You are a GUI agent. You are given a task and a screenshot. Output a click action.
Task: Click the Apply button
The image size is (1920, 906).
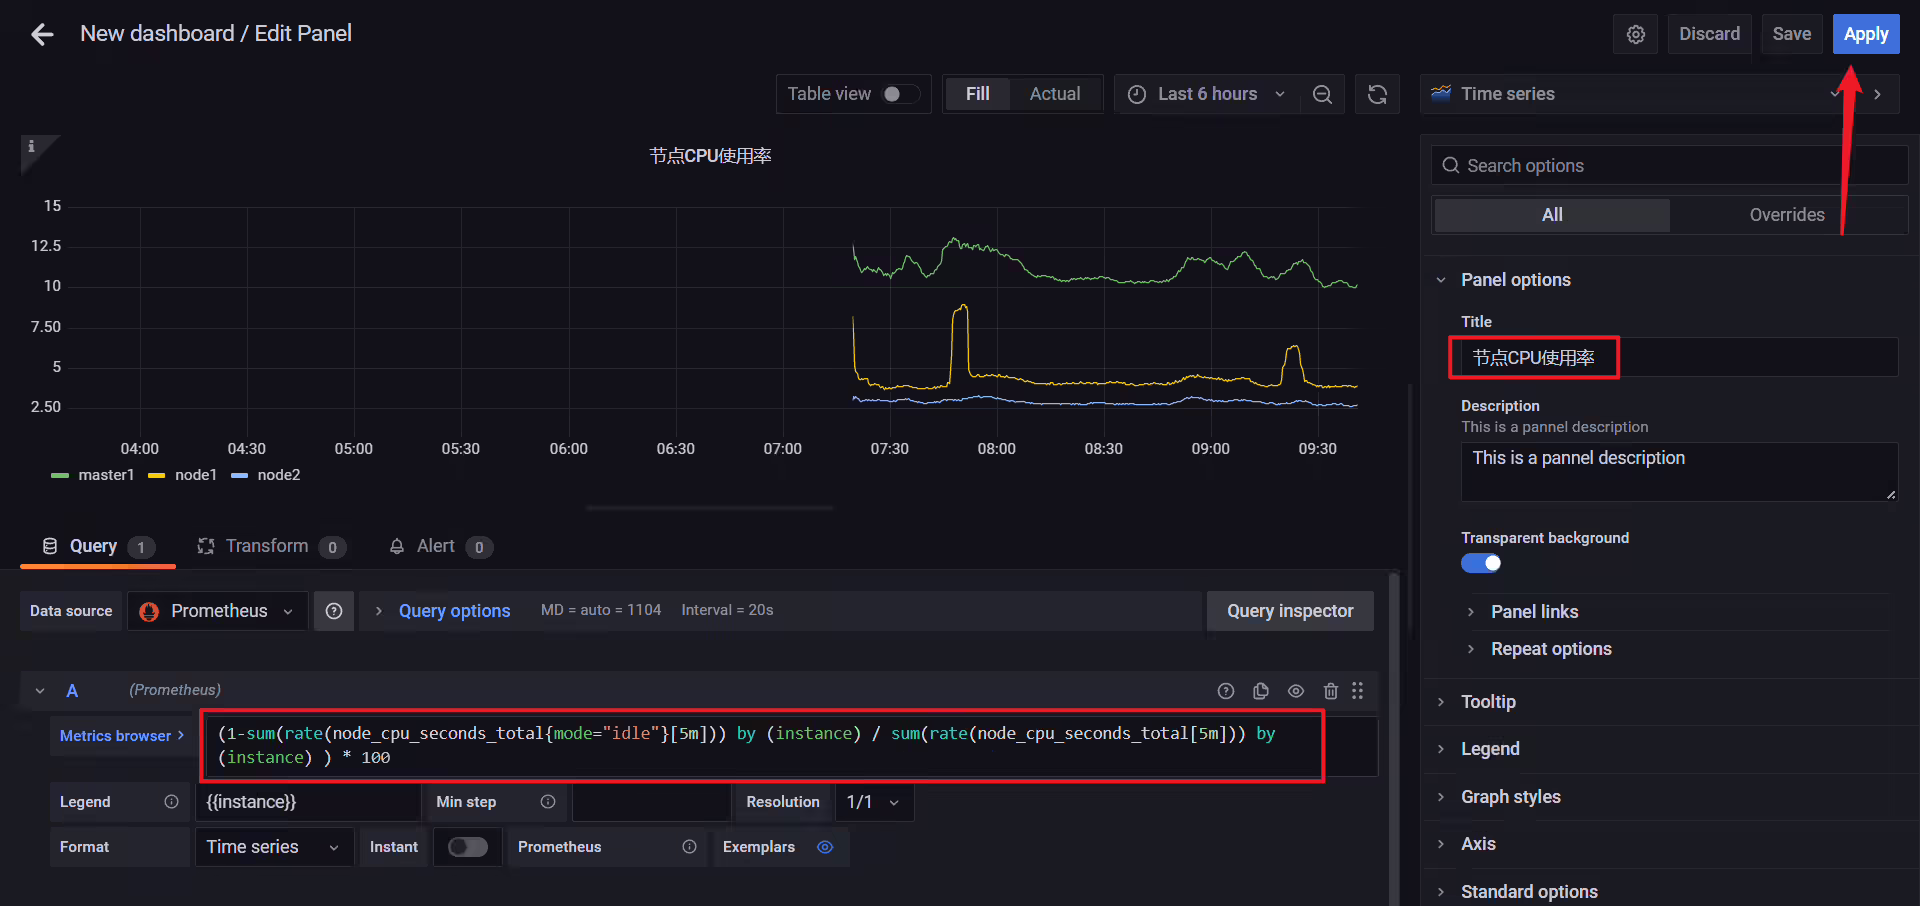point(1866,34)
